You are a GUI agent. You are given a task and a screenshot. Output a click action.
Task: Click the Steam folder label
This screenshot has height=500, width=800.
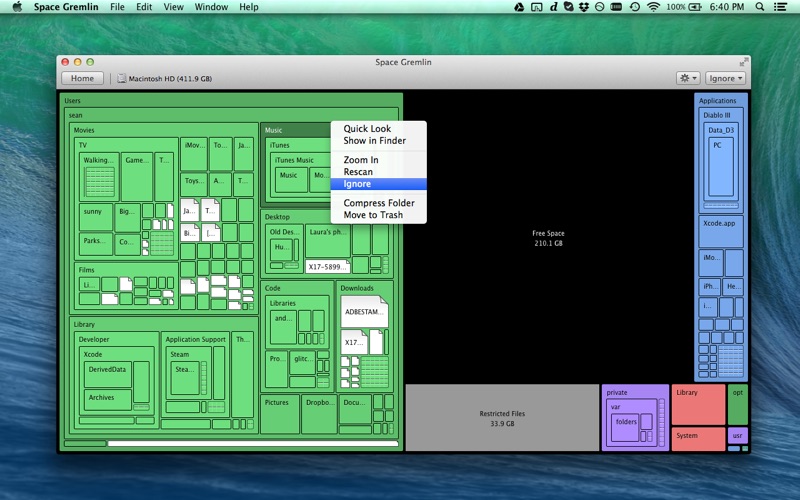(180, 354)
